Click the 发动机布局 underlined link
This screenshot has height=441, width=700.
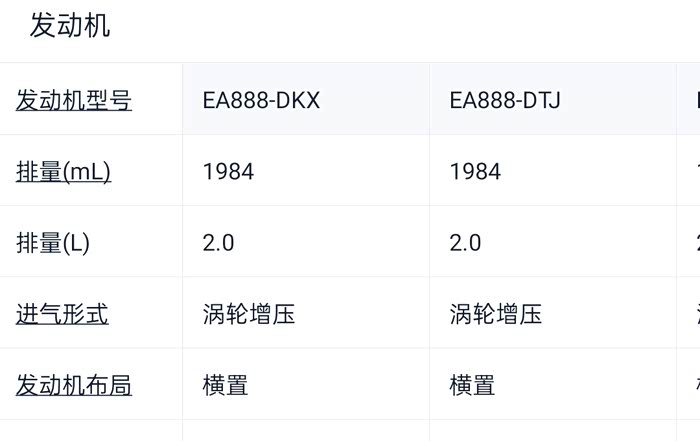[74, 385]
